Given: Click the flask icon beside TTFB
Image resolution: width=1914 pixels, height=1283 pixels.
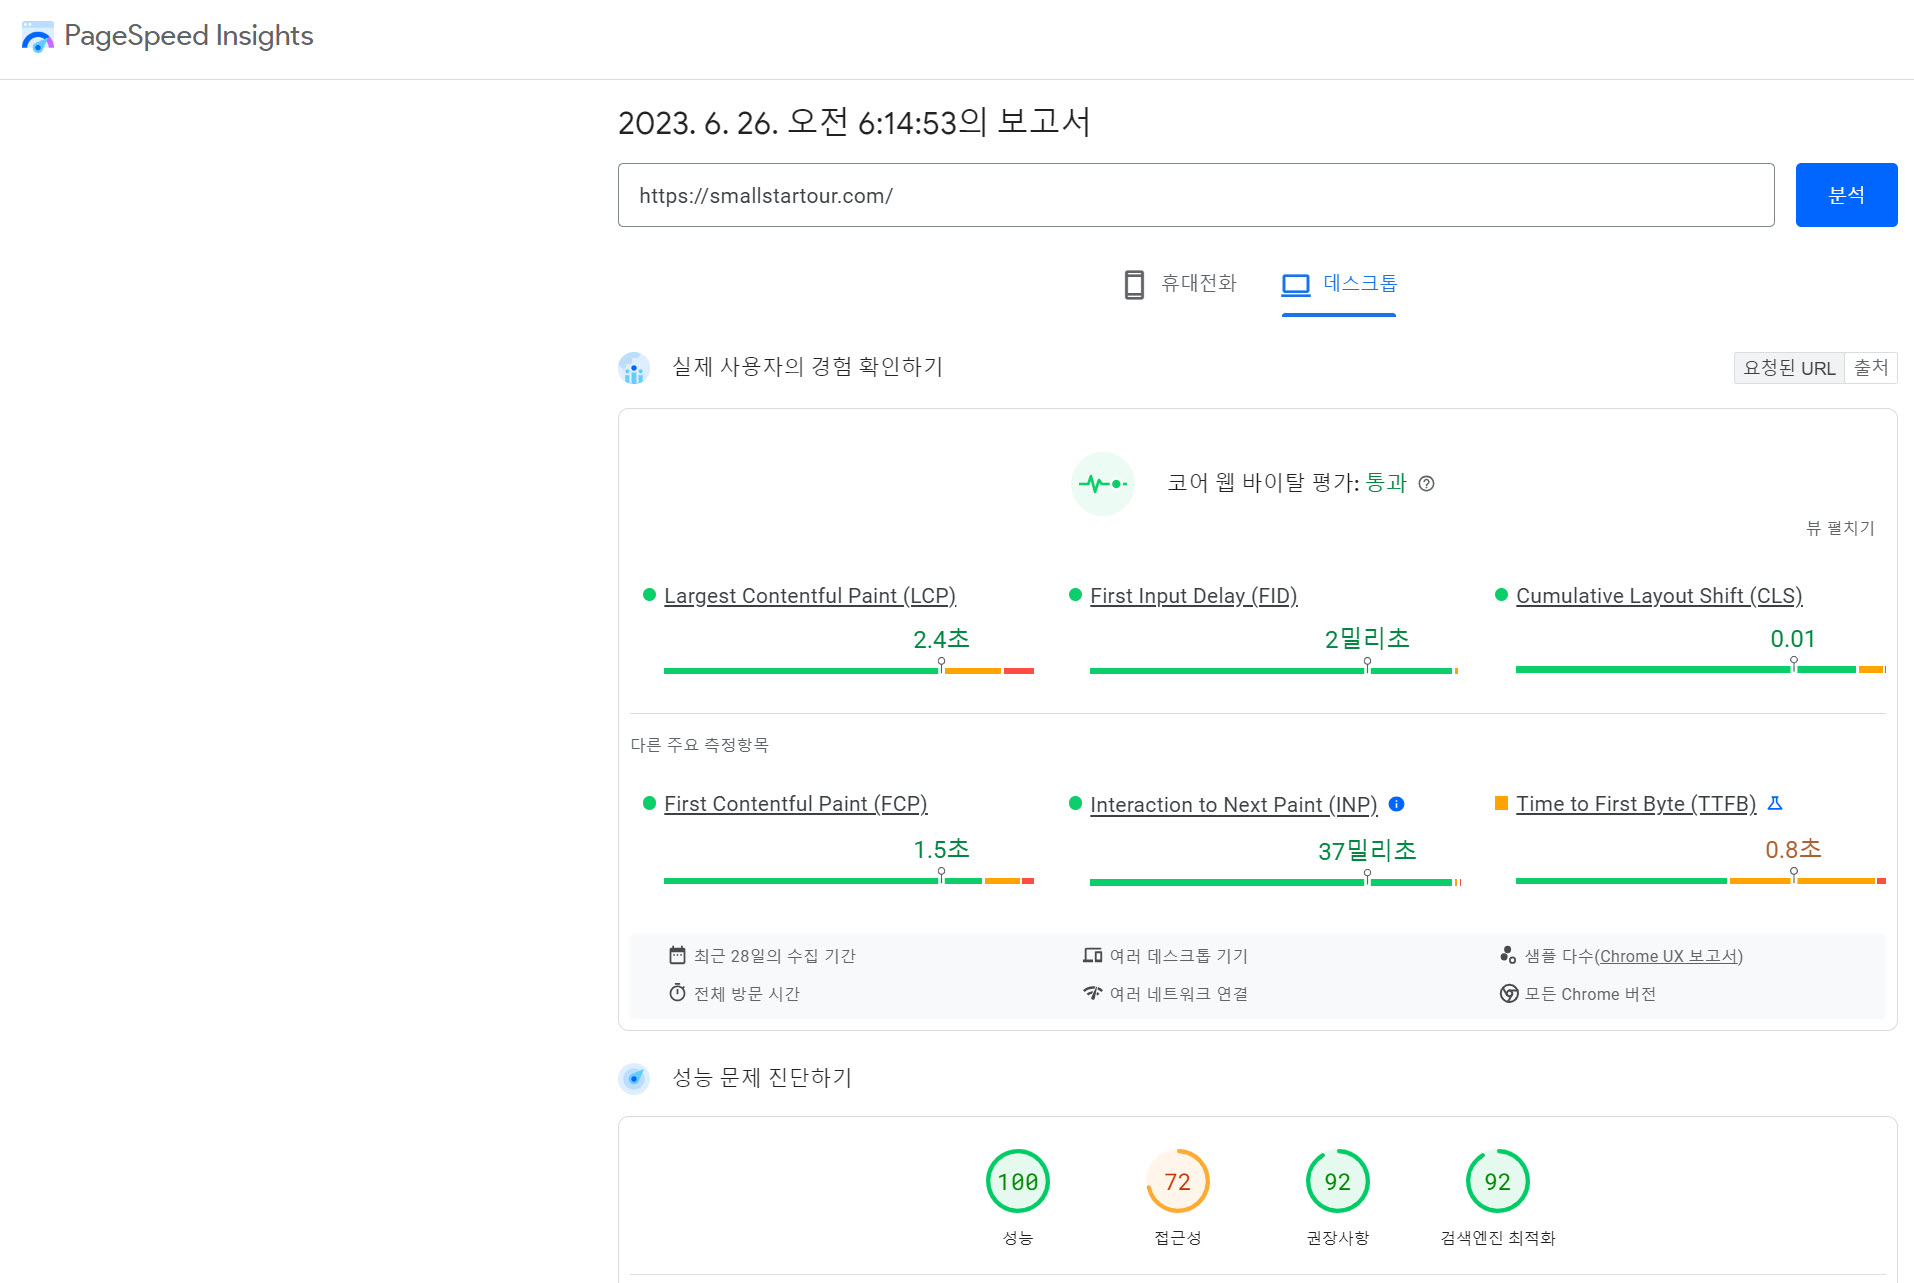Looking at the screenshot, I should coord(1775,803).
